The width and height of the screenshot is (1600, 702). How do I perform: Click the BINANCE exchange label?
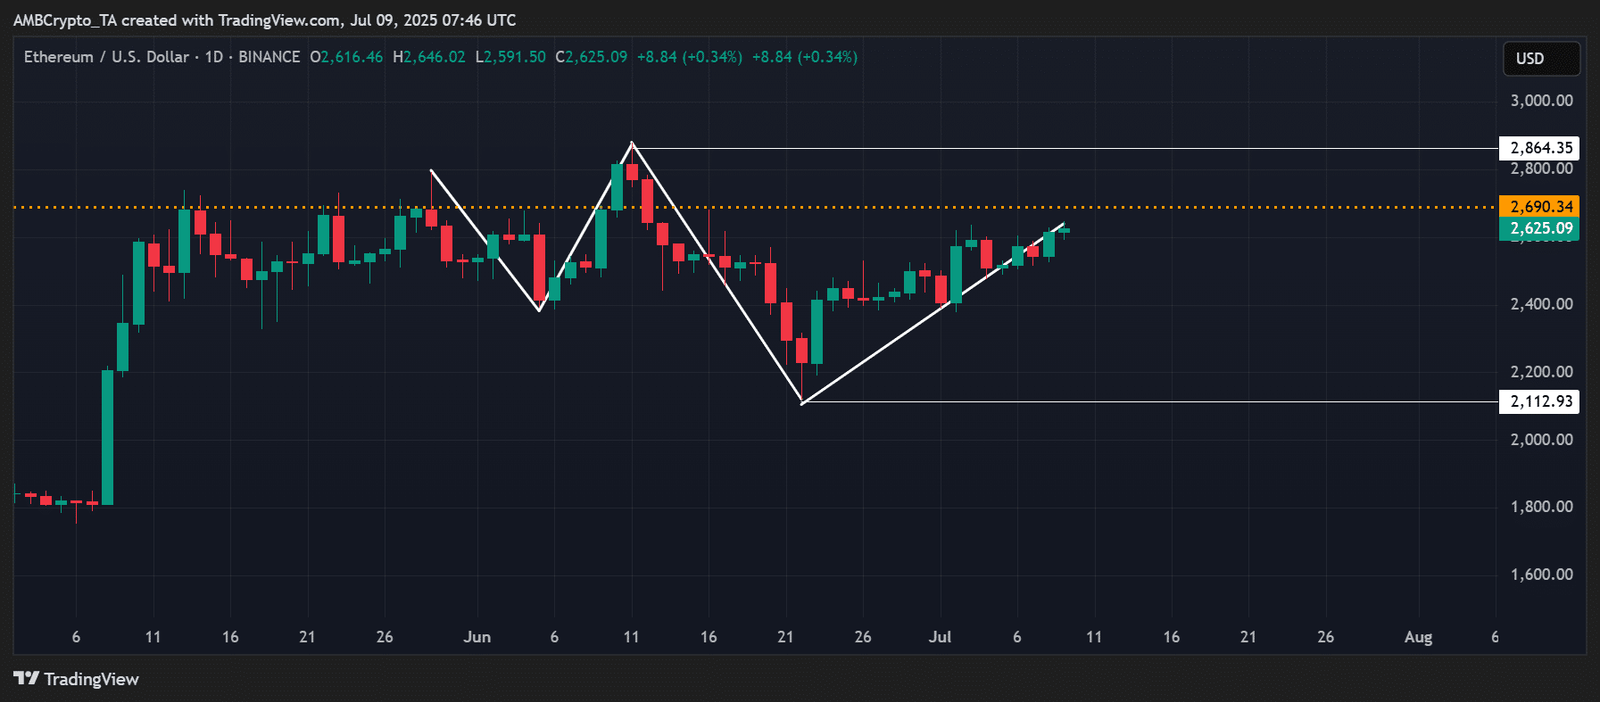point(269,57)
